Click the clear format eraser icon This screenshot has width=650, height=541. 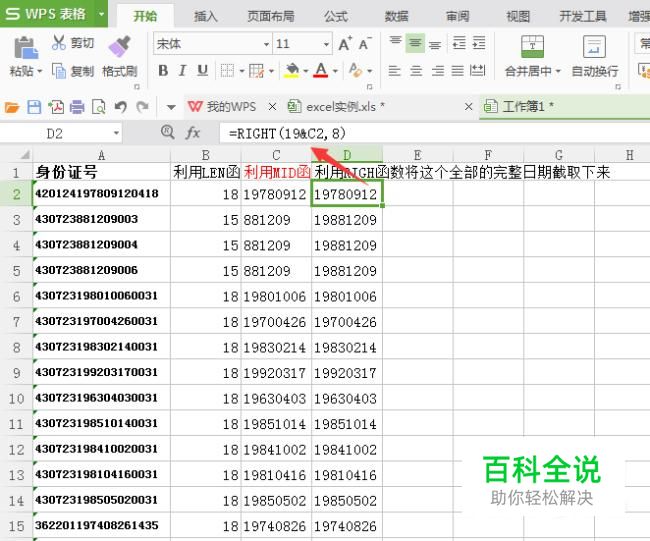[x=356, y=70]
